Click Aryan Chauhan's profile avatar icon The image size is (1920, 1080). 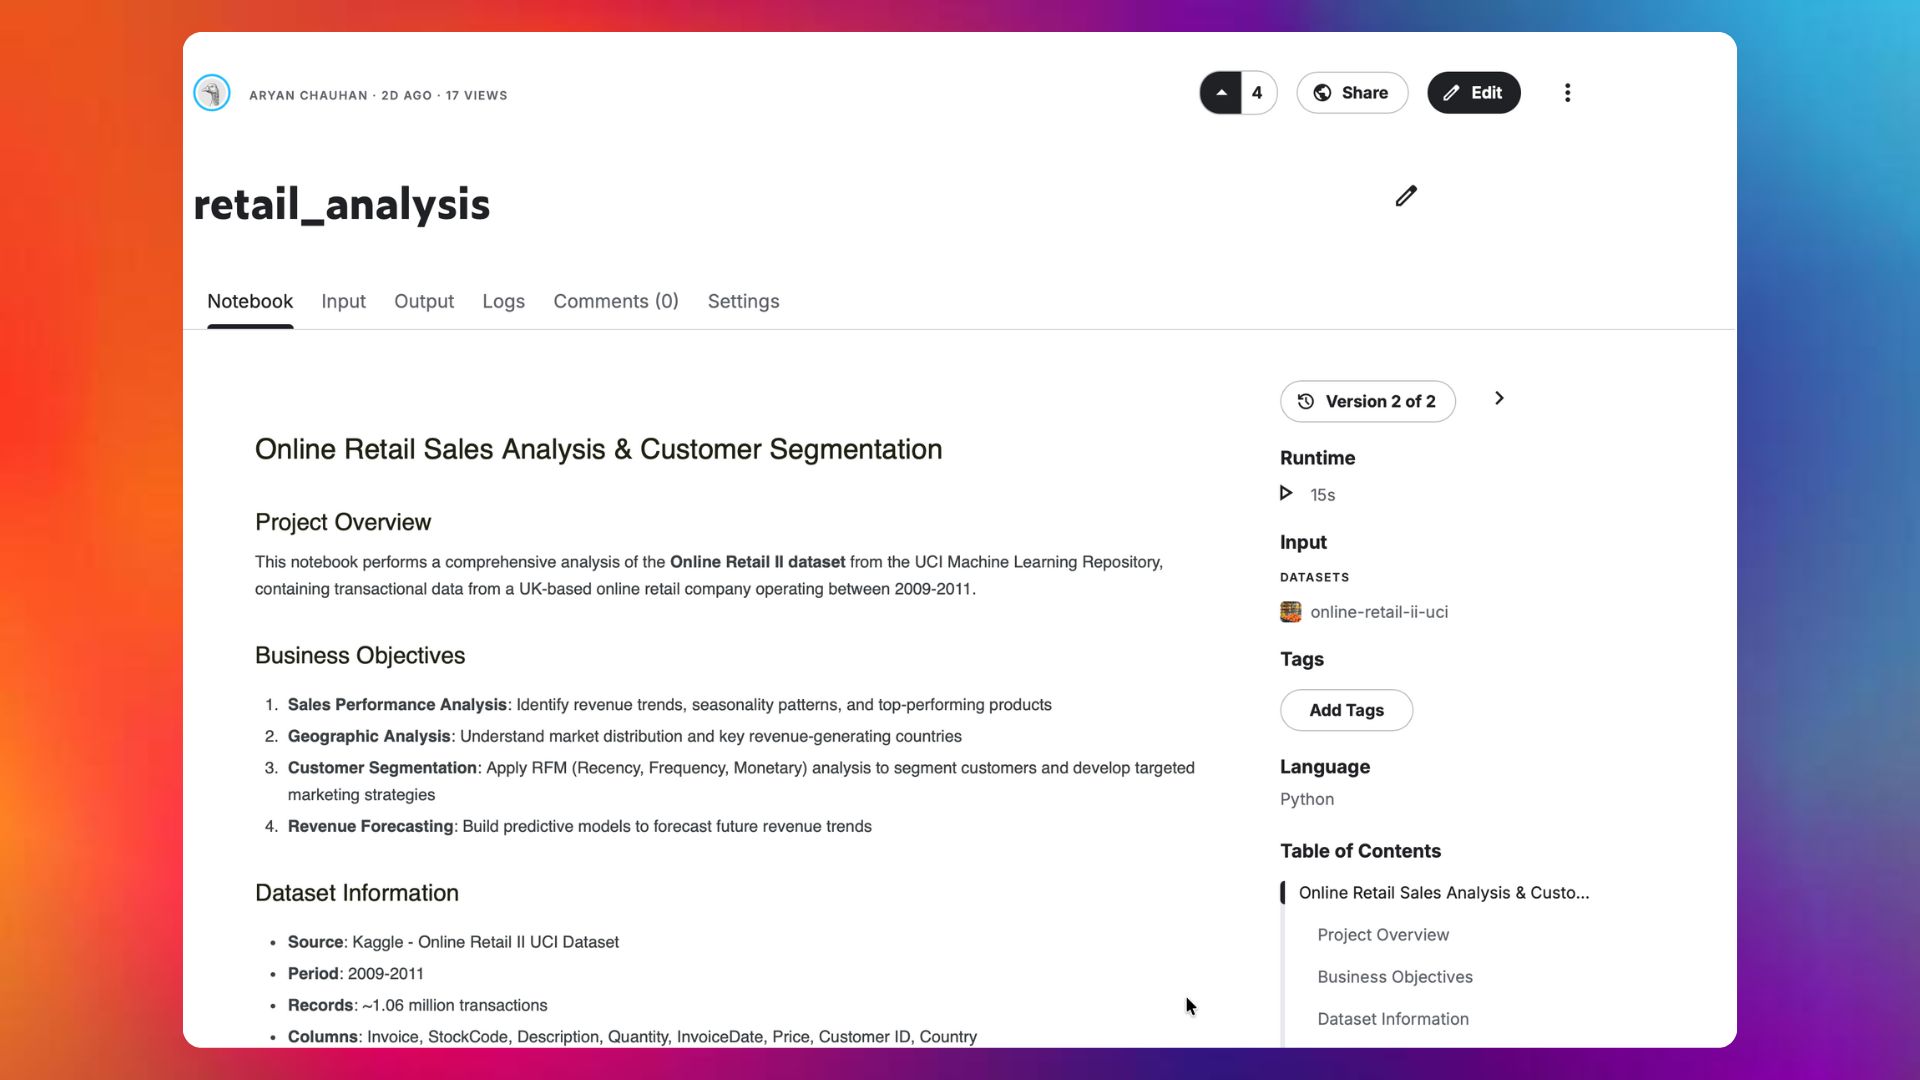tap(211, 92)
